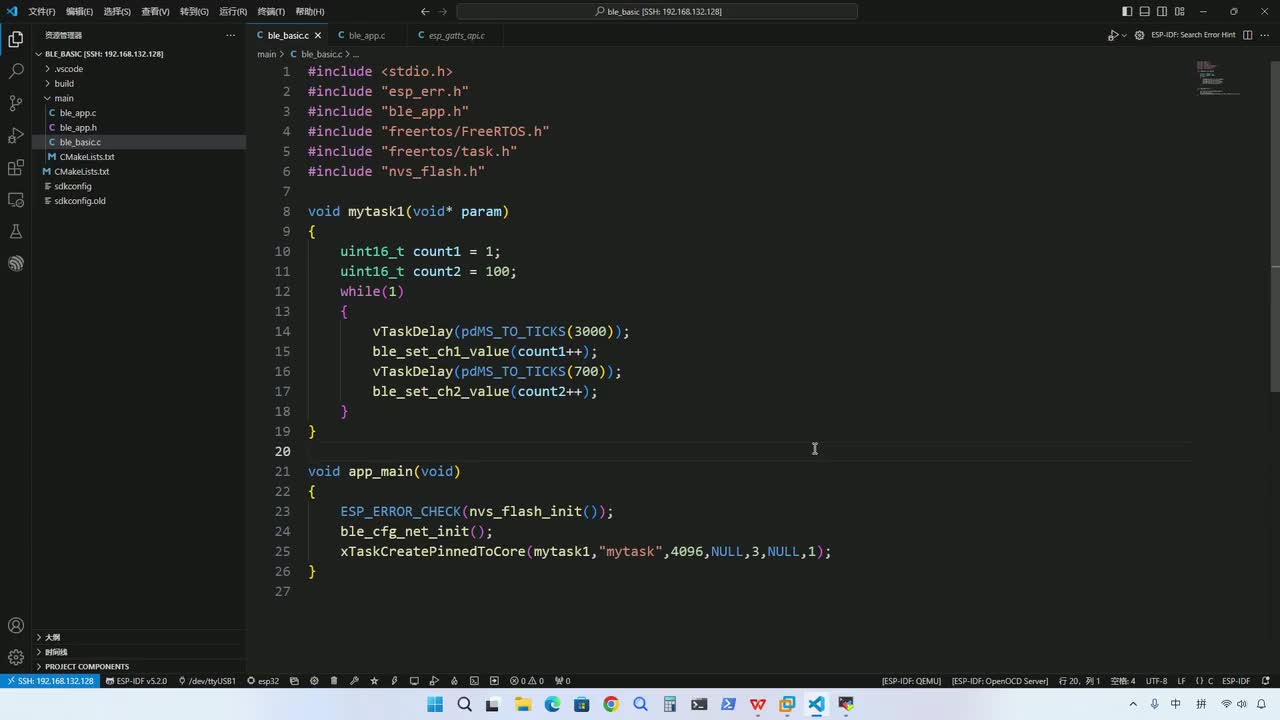Screen dimensions: 1280x720
Task: Click the split editor right icon
Action: coord(1248,35)
